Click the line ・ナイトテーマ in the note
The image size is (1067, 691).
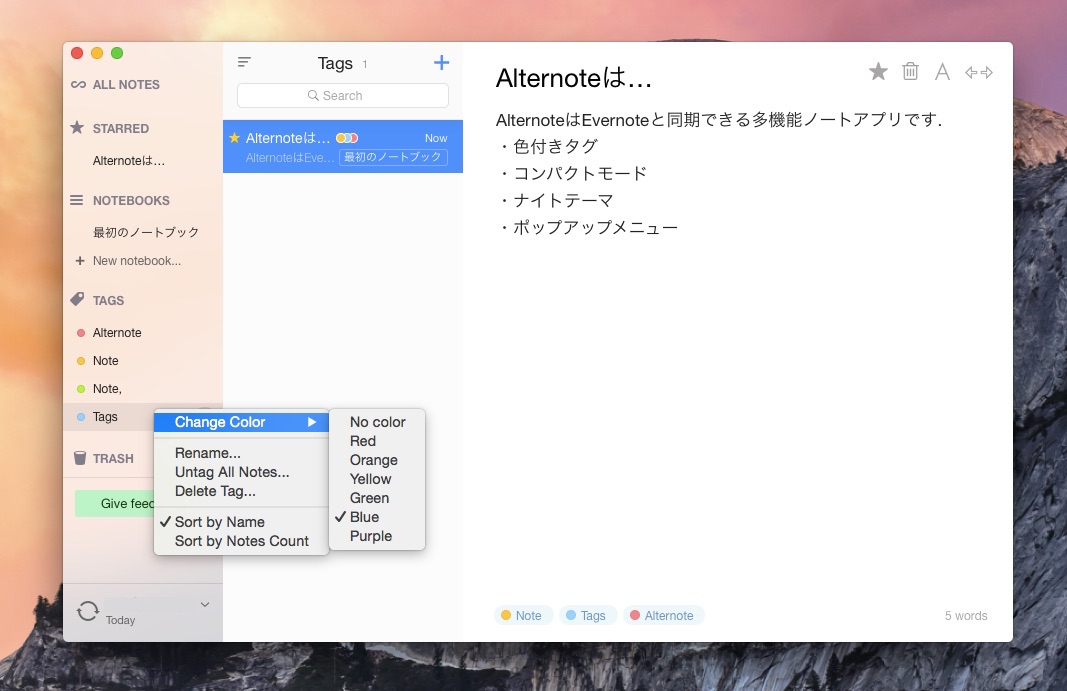(556, 201)
